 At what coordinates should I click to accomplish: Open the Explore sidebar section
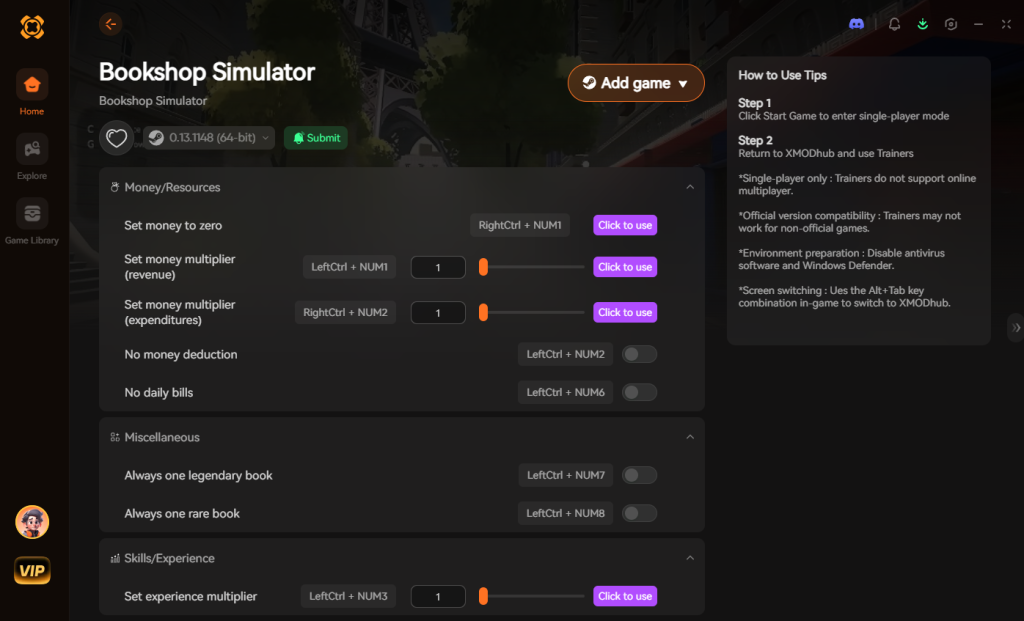32,157
